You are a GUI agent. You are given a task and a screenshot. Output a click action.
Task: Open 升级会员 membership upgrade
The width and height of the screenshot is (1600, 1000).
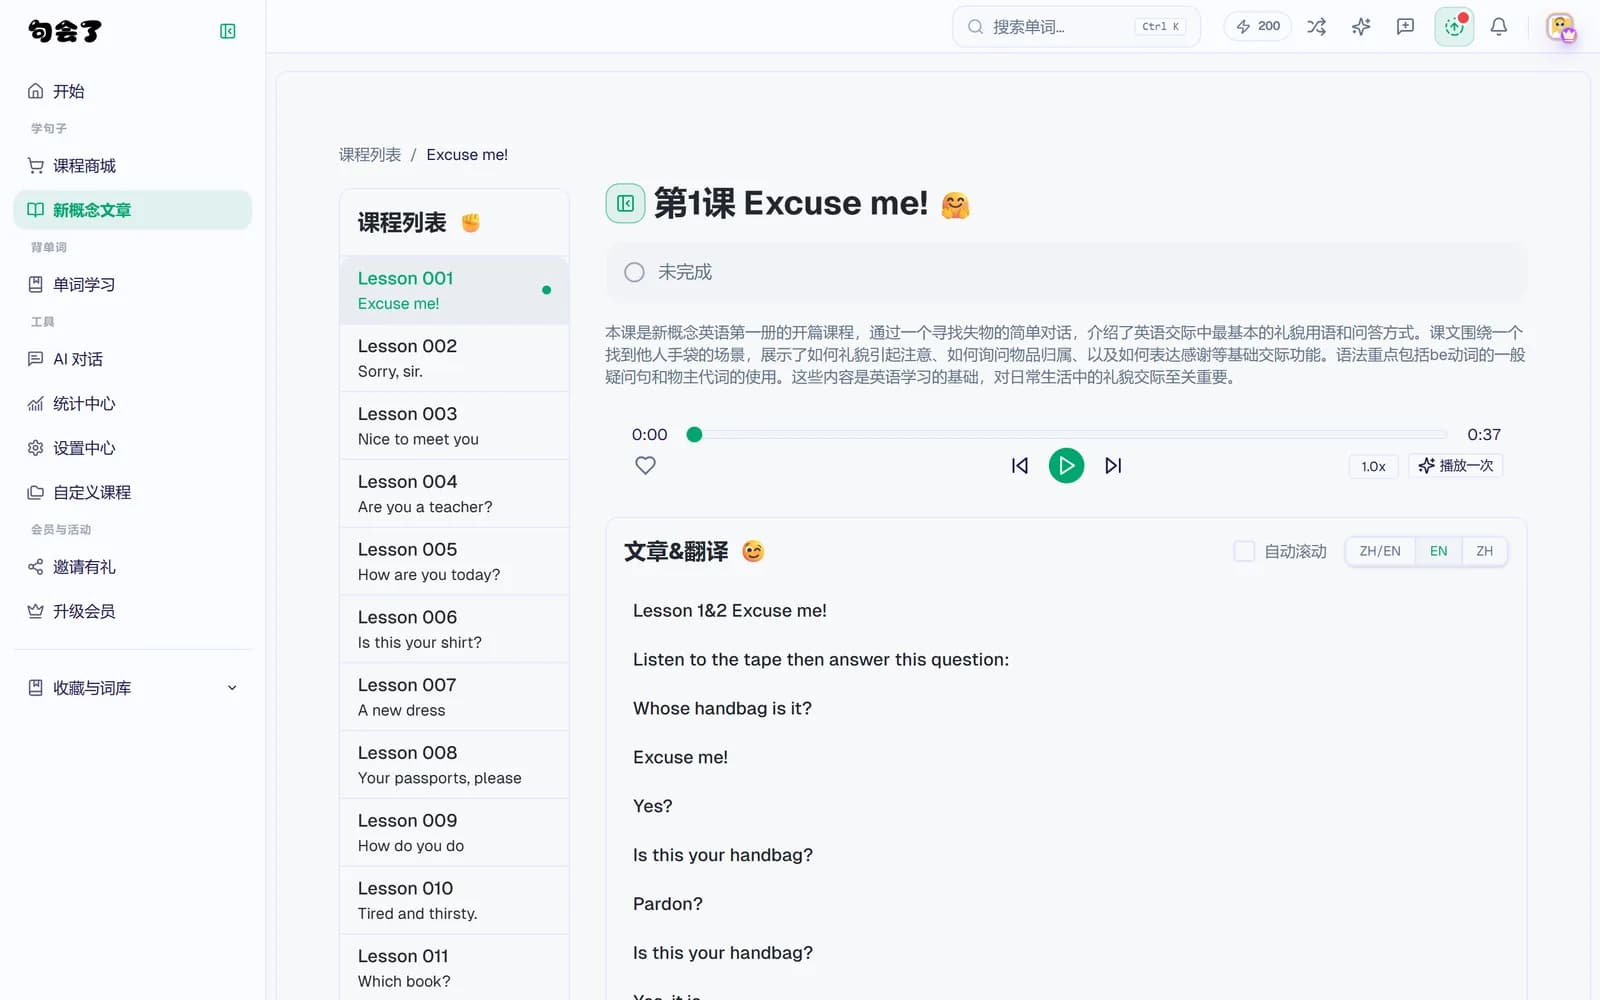[133, 611]
